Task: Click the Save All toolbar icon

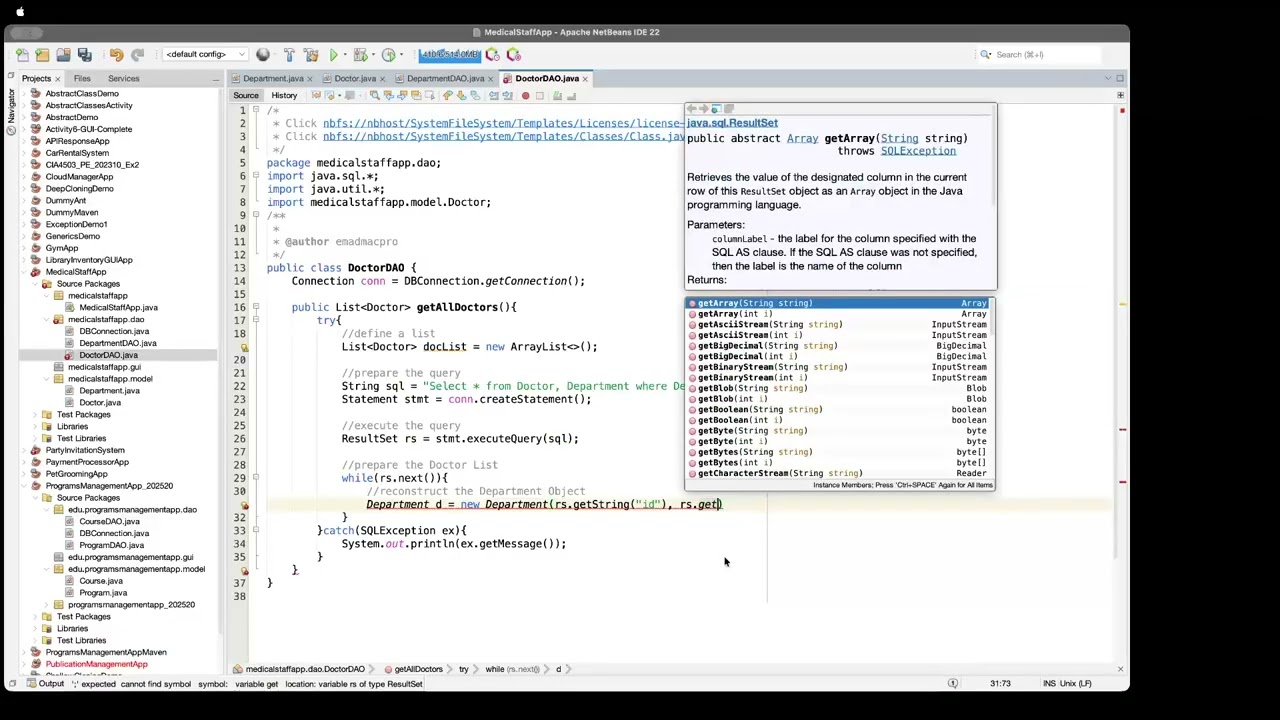Action: 84,55
